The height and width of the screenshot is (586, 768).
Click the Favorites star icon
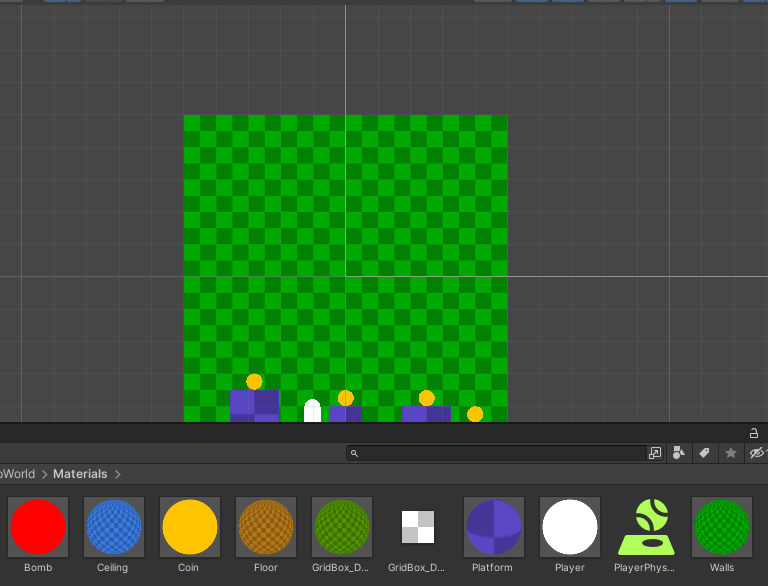pos(731,453)
